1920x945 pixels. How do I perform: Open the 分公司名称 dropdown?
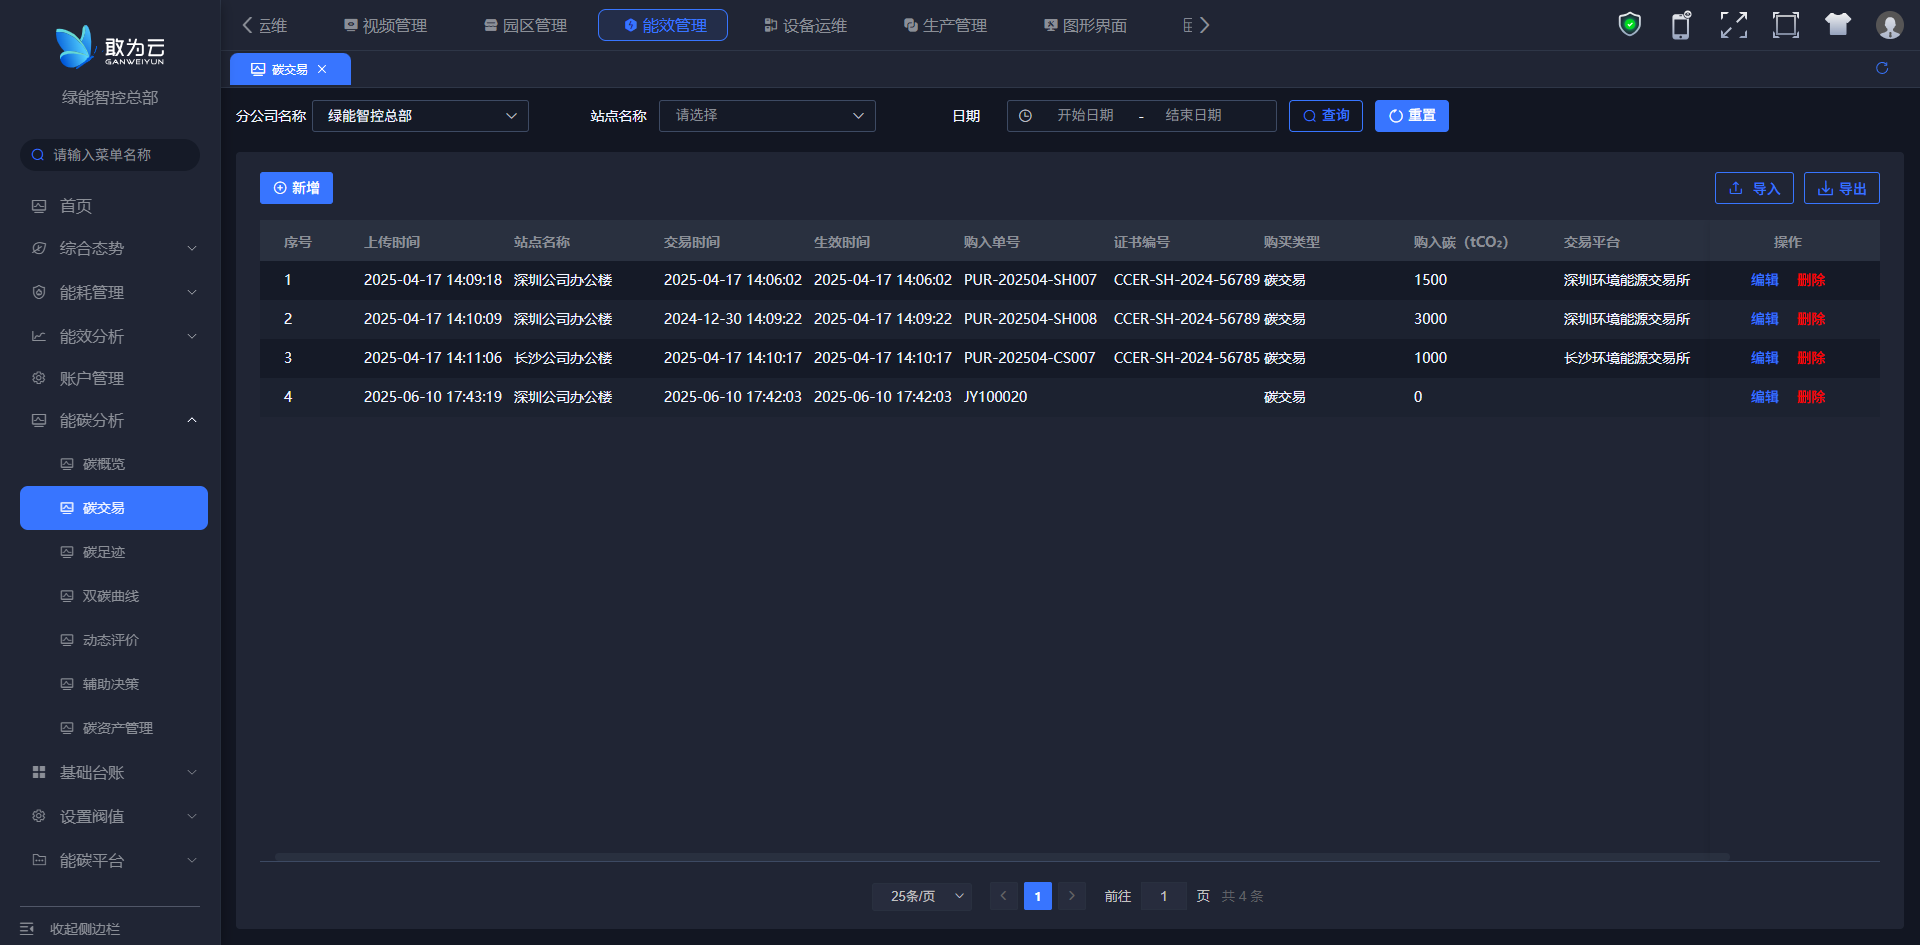(x=420, y=116)
